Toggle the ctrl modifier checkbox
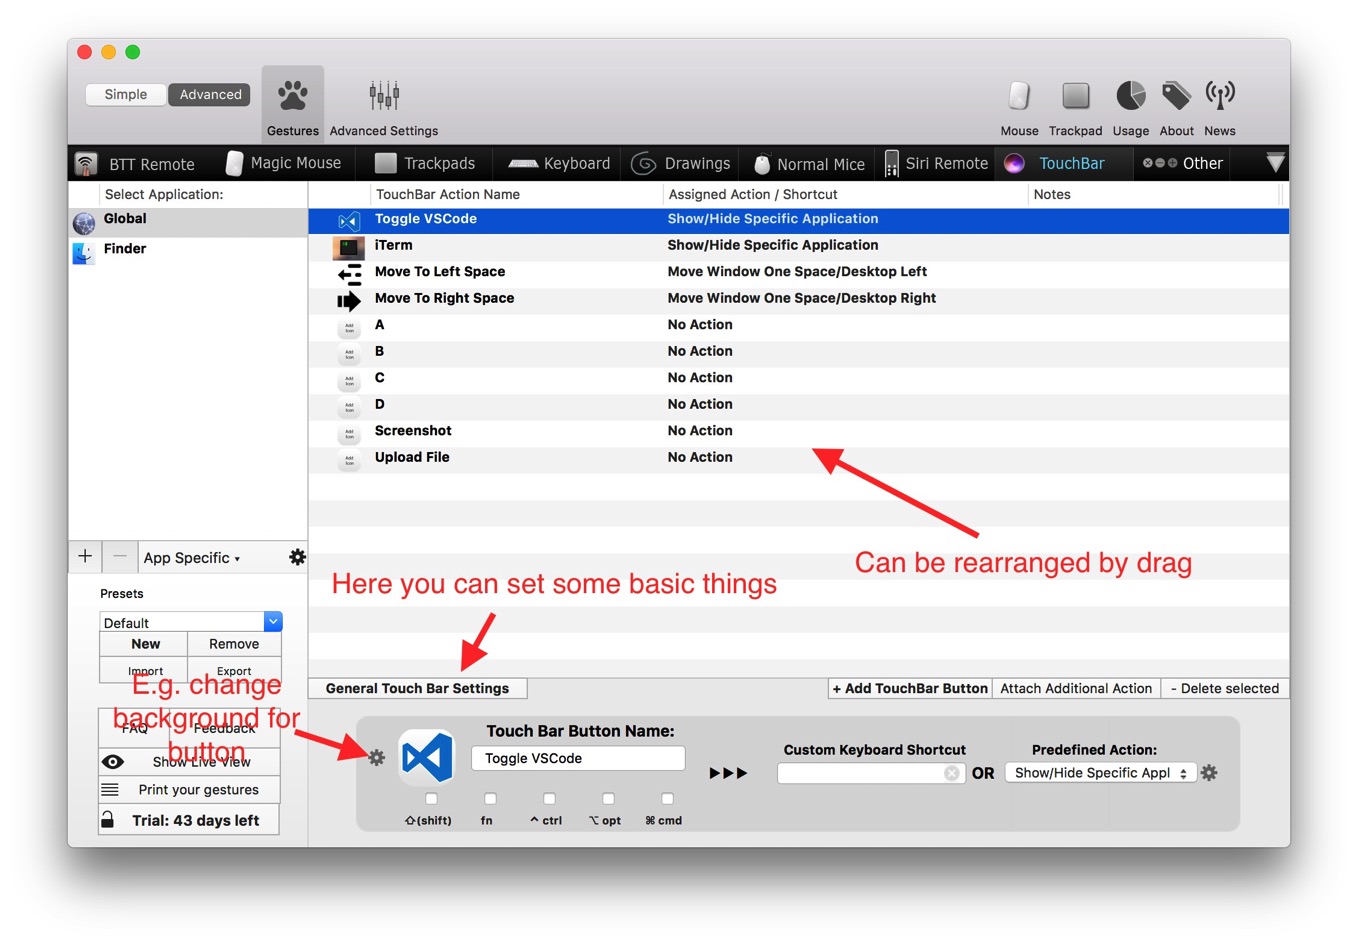 (x=549, y=799)
